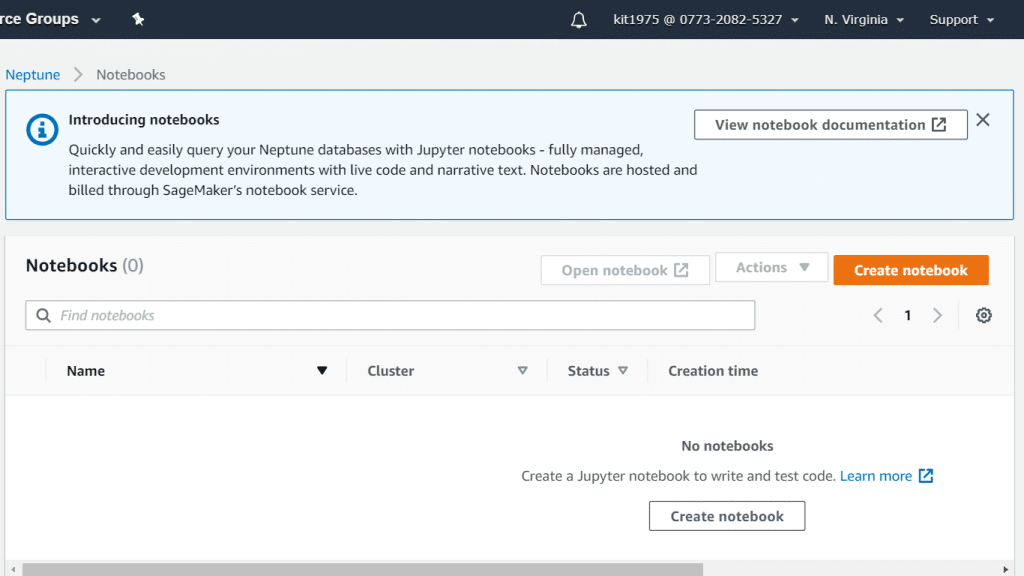Click the disabled Open notebook button
1024x576 pixels.
(625, 270)
